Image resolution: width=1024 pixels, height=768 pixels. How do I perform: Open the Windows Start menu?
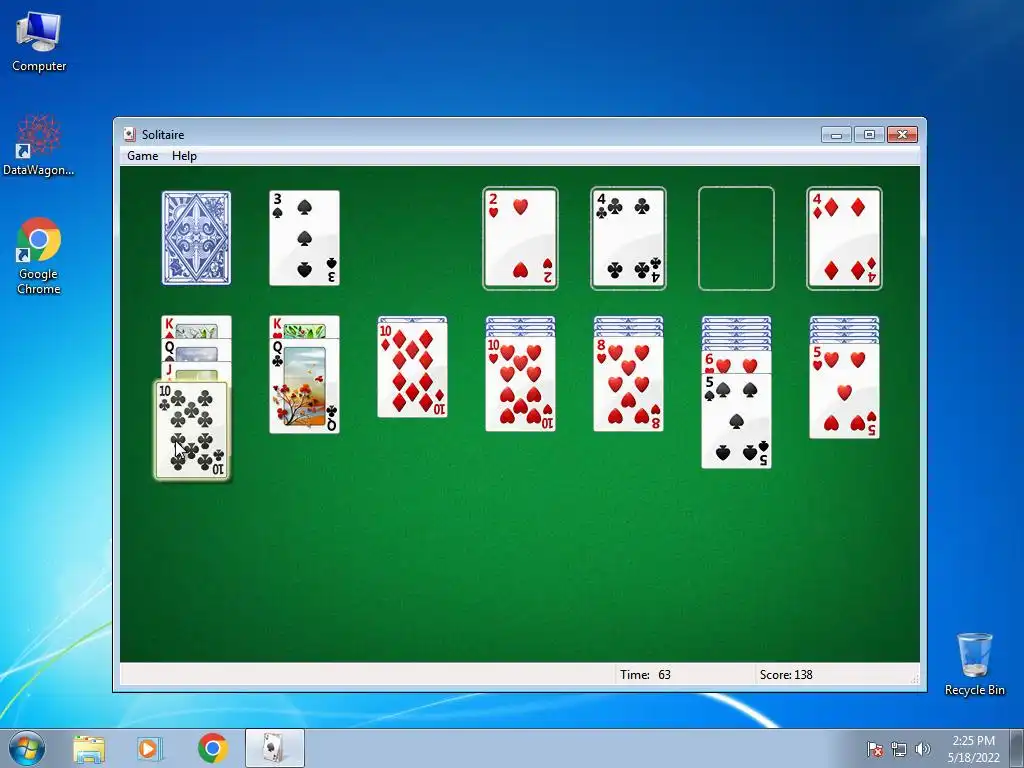27,748
